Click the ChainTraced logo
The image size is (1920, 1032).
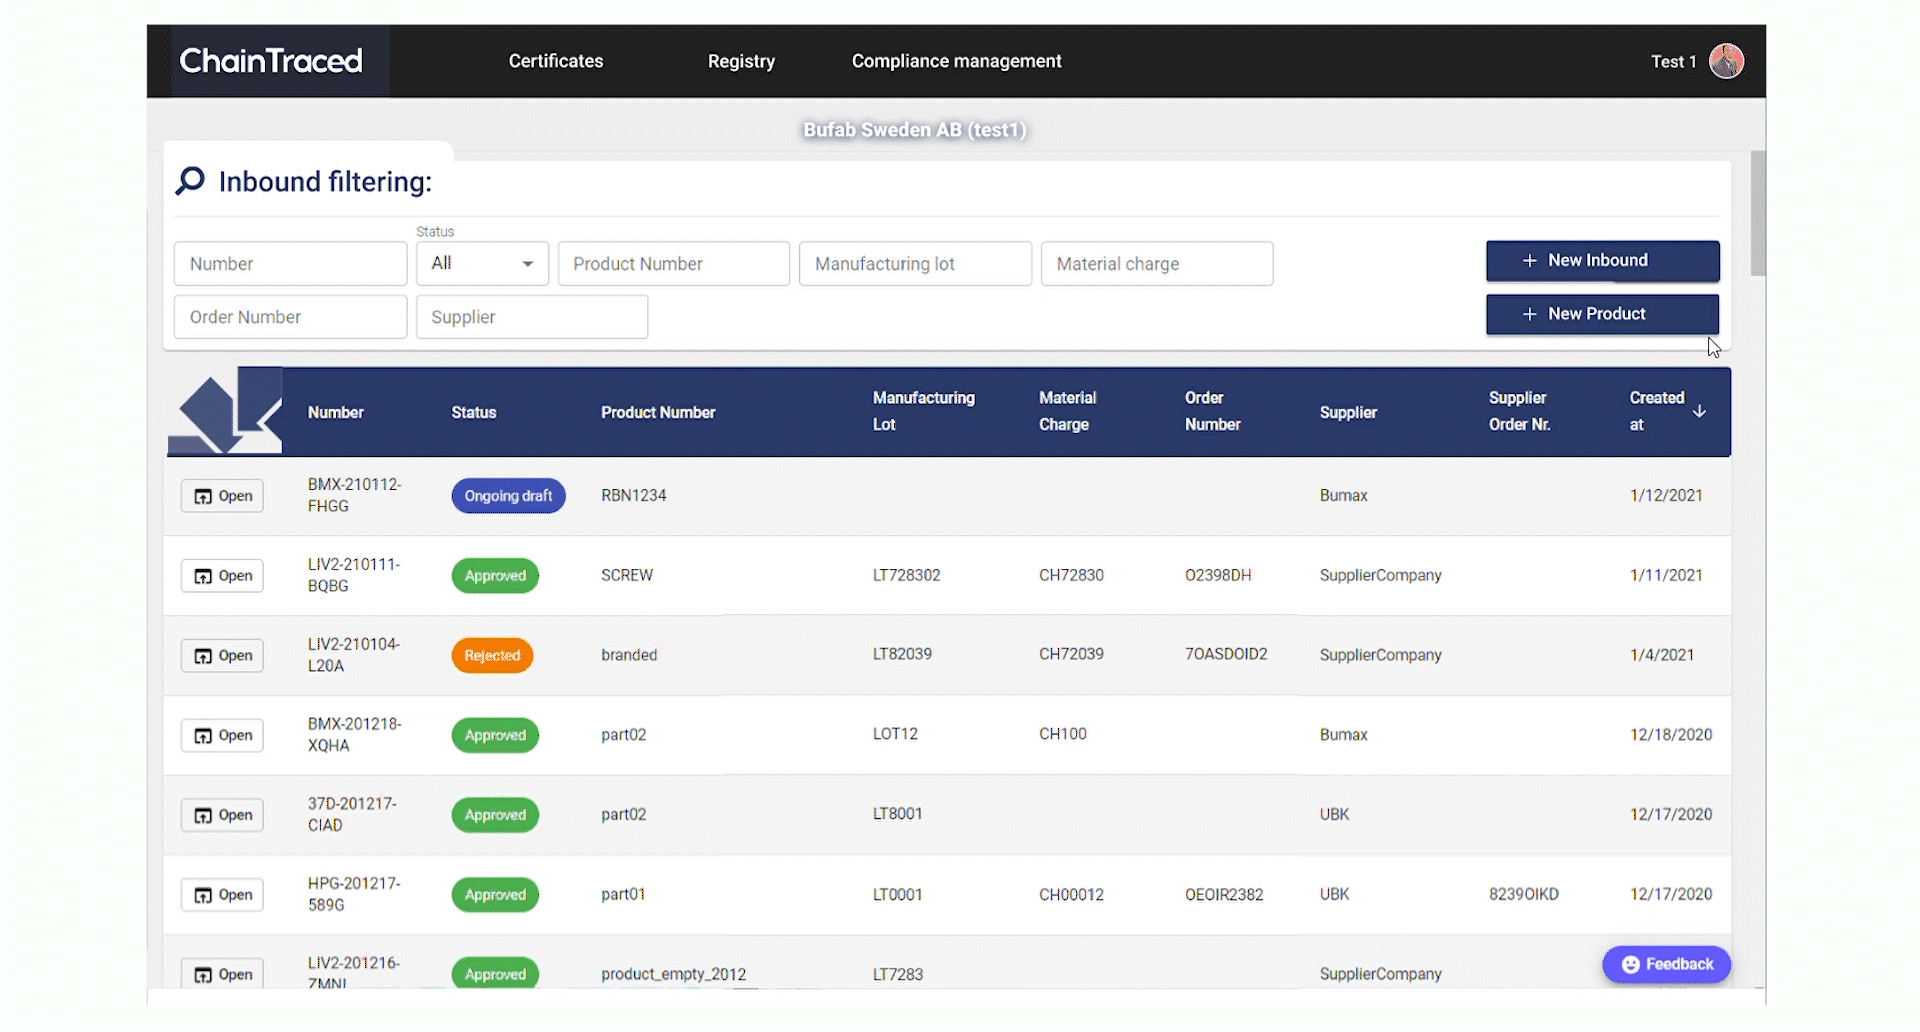pos(271,61)
